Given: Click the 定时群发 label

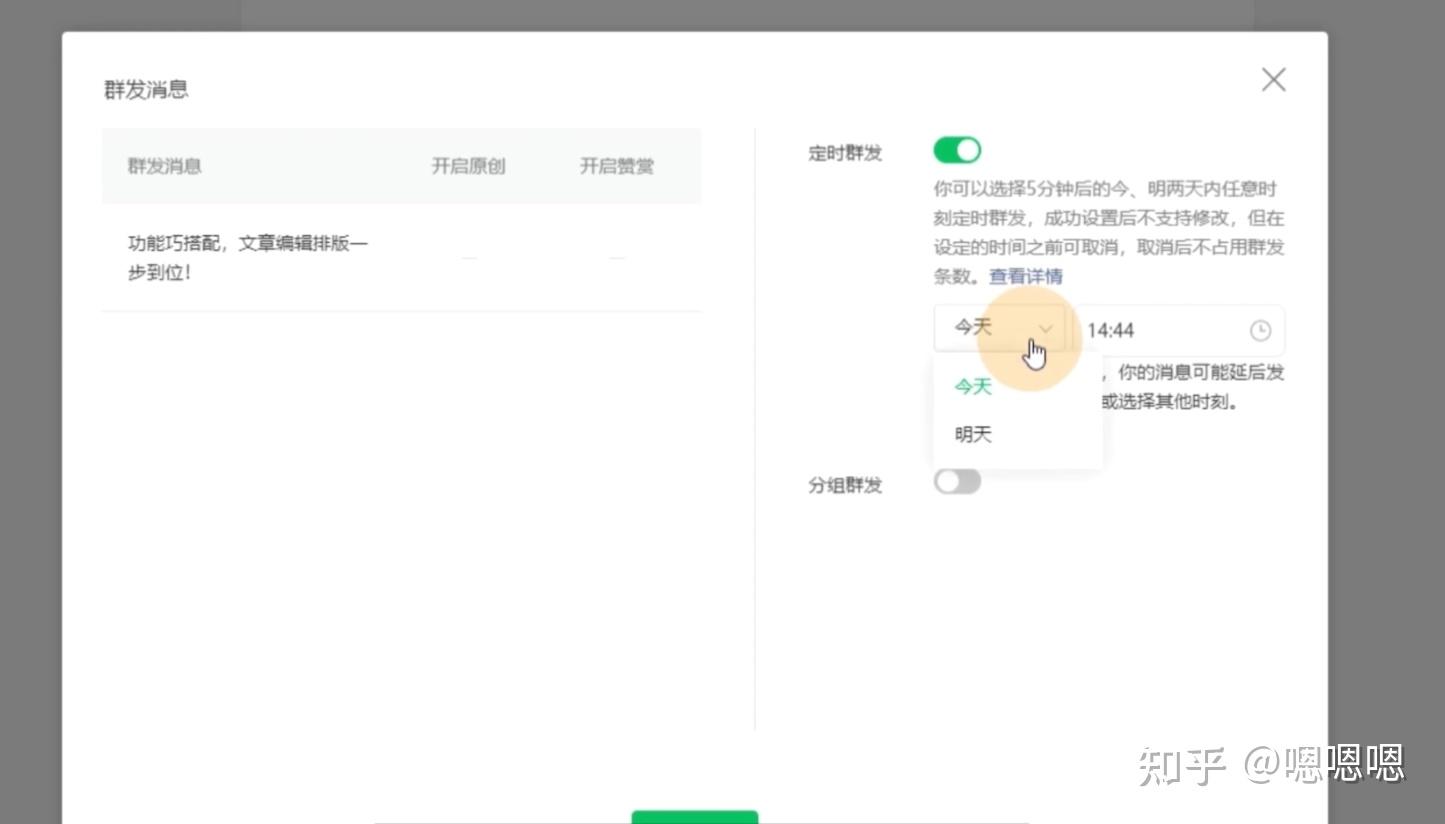Looking at the screenshot, I should tap(845, 154).
